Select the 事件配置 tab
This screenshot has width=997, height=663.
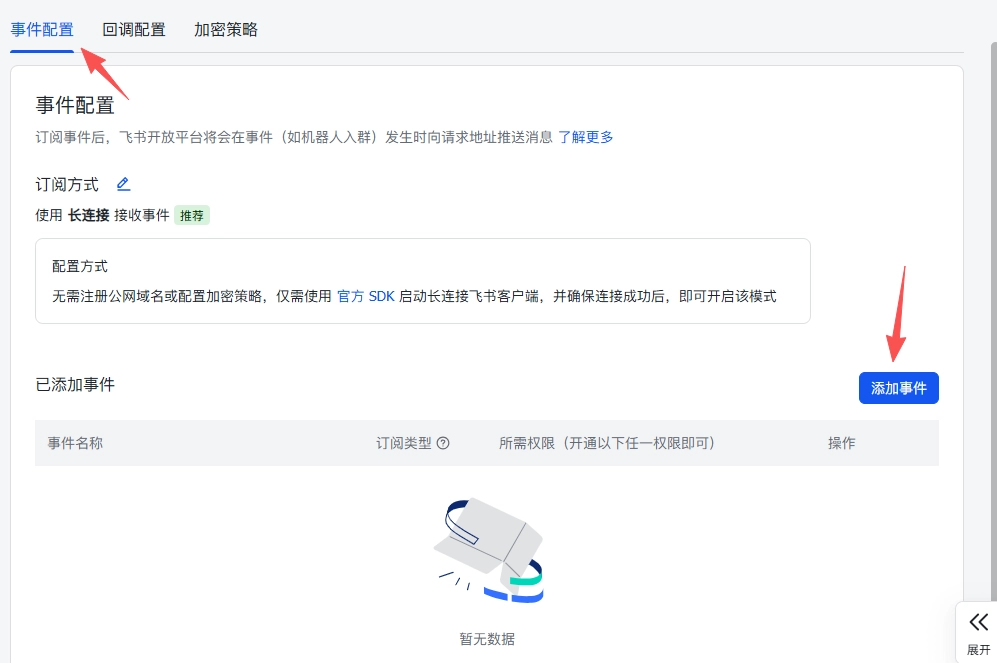point(42,29)
